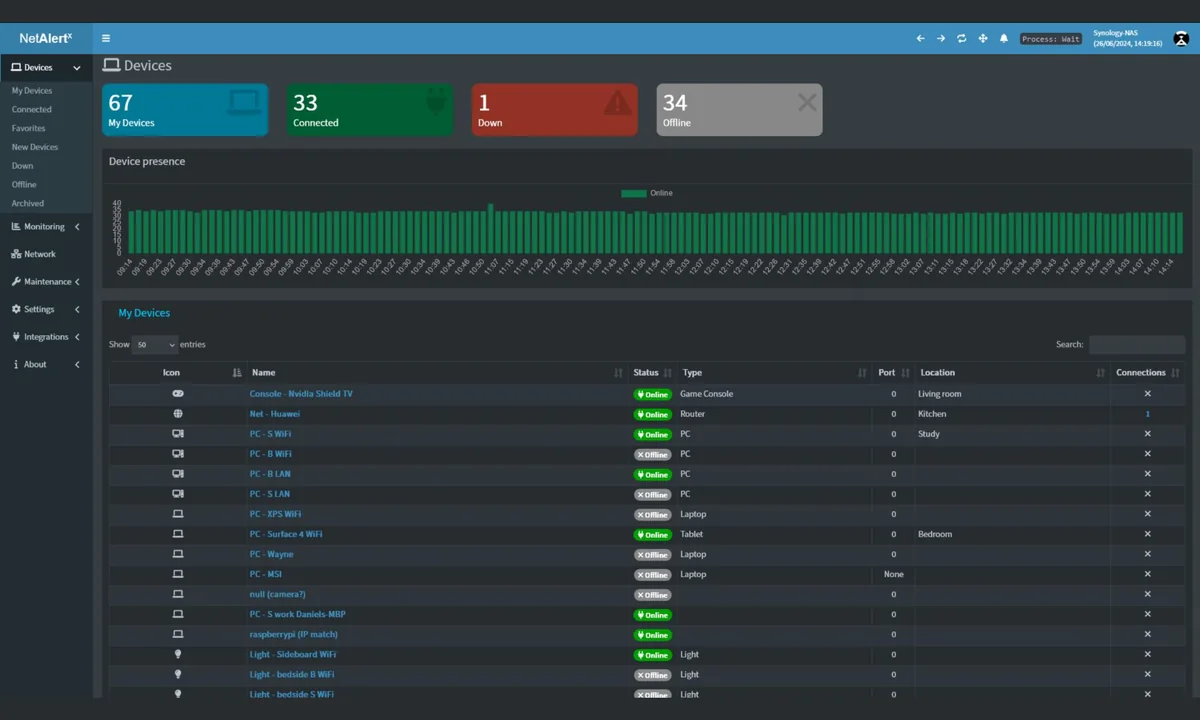Sort table by Port column

893,373
